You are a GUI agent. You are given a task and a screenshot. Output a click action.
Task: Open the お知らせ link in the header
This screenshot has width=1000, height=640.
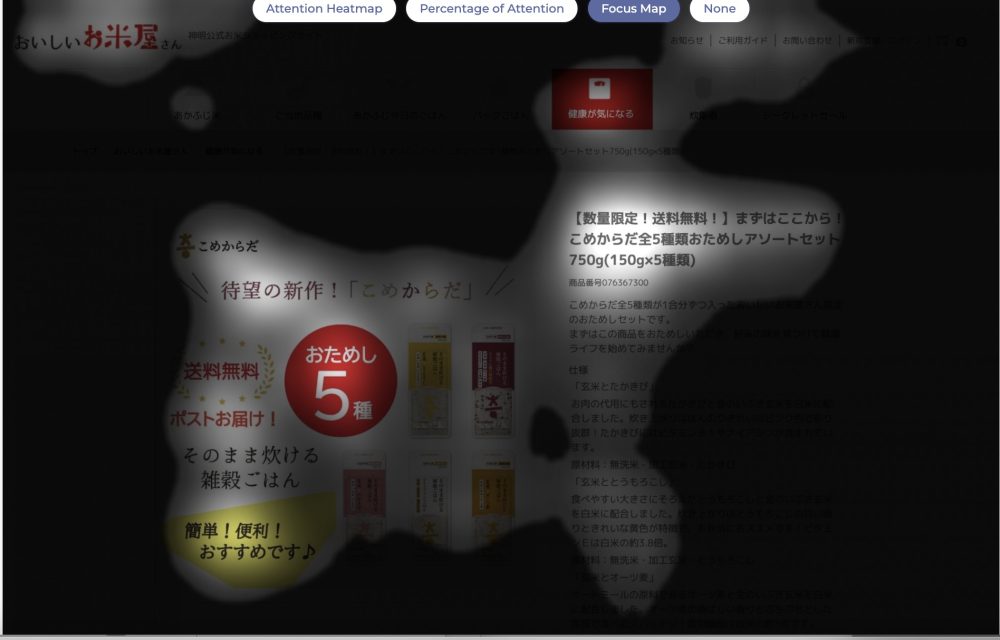pos(686,41)
